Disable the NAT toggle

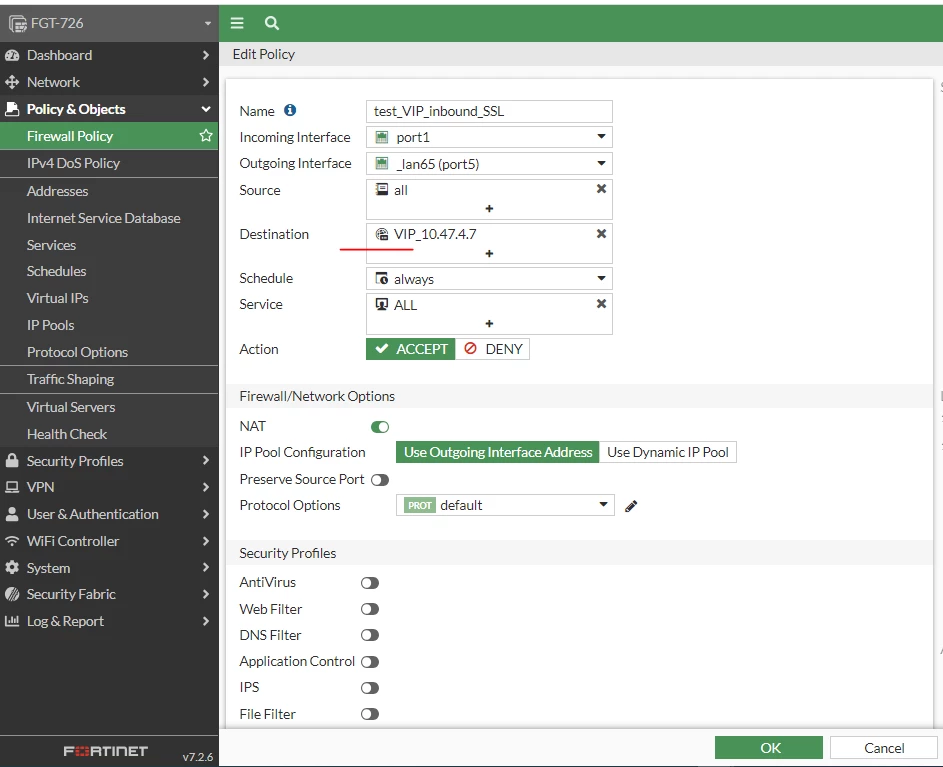(x=380, y=427)
